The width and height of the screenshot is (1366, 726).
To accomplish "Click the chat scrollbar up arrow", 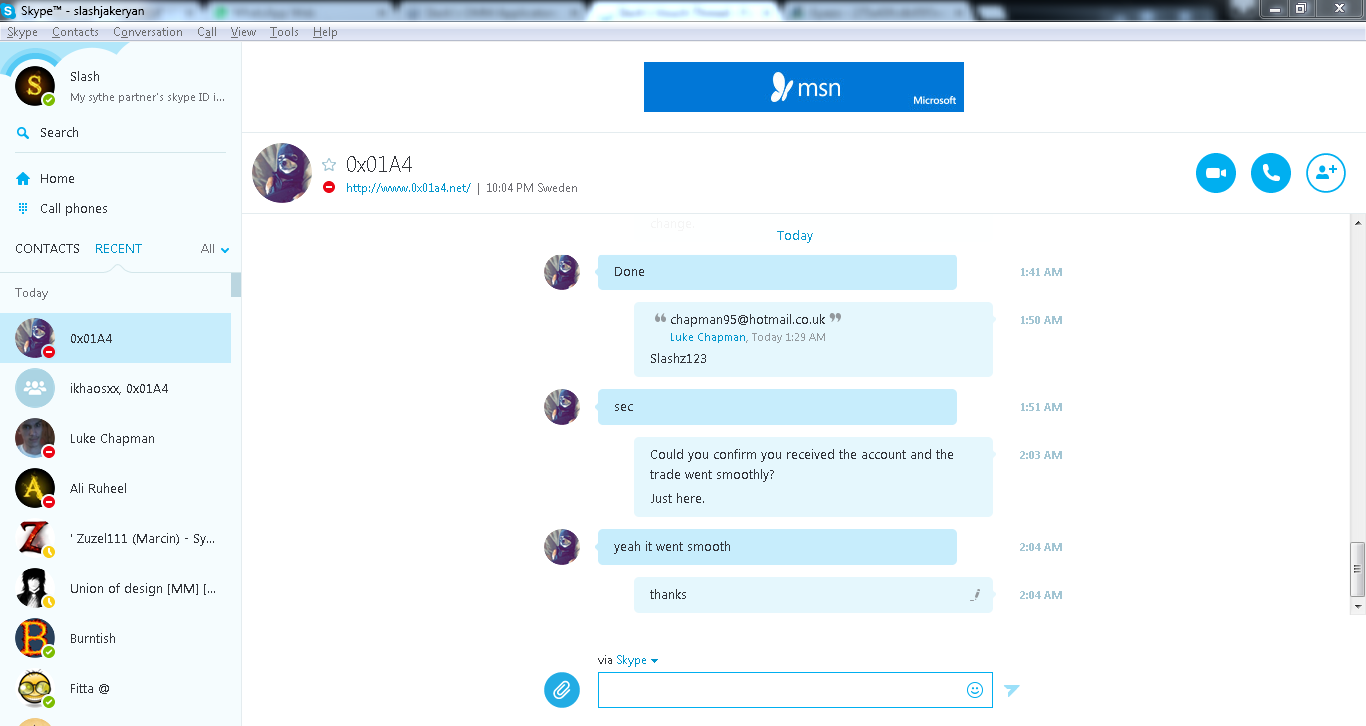I will 1357,221.
